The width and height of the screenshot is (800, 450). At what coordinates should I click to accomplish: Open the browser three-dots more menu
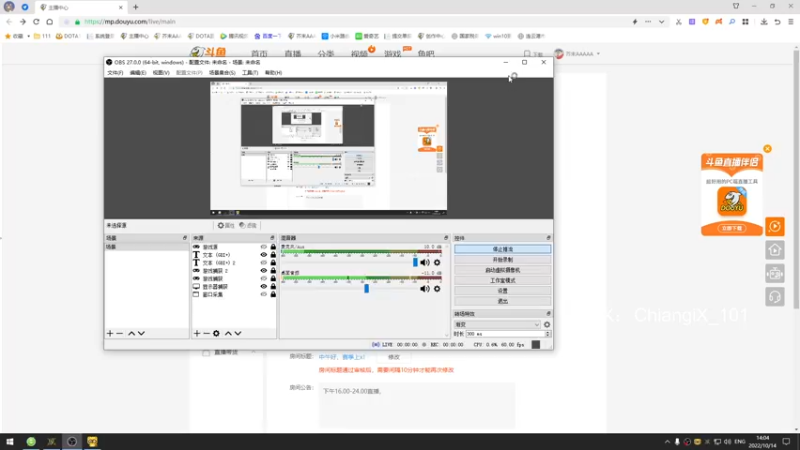648,21
